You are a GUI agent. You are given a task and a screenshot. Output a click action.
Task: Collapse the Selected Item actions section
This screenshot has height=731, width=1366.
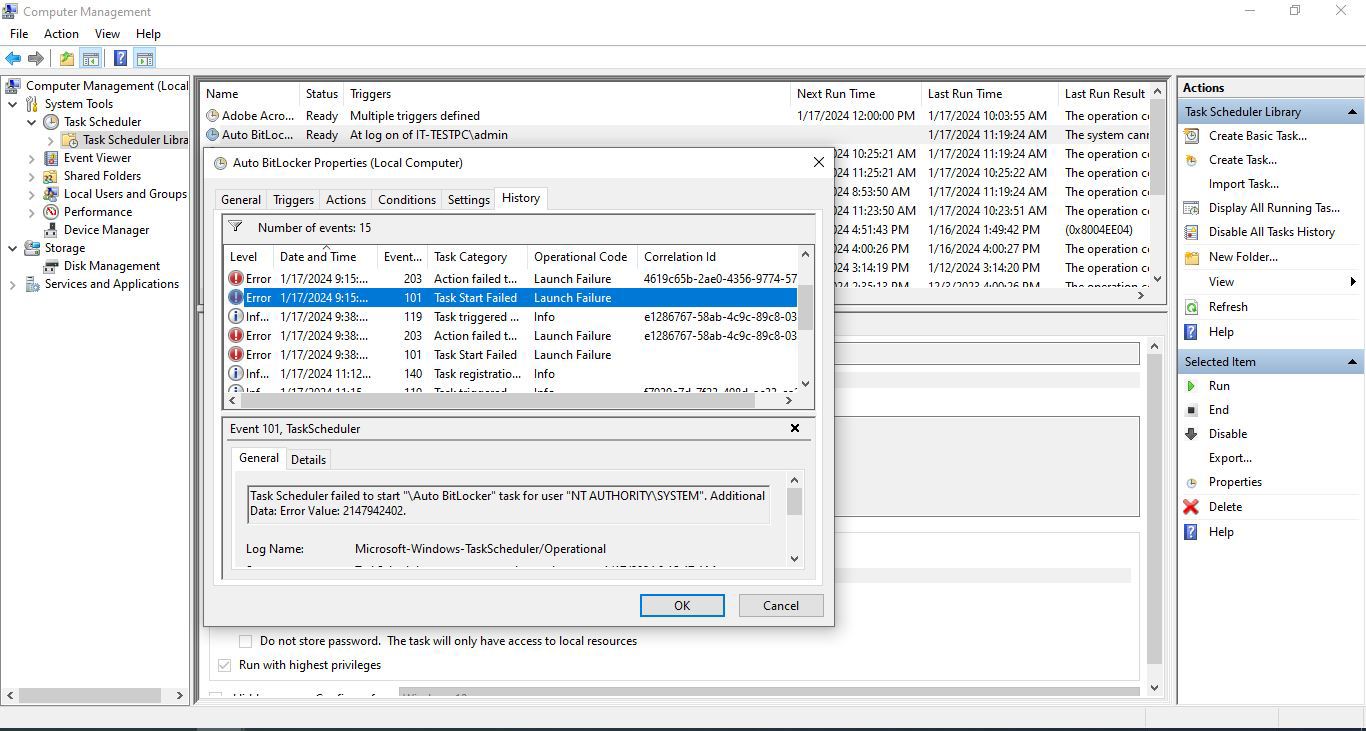click(x=1352, y=362)
